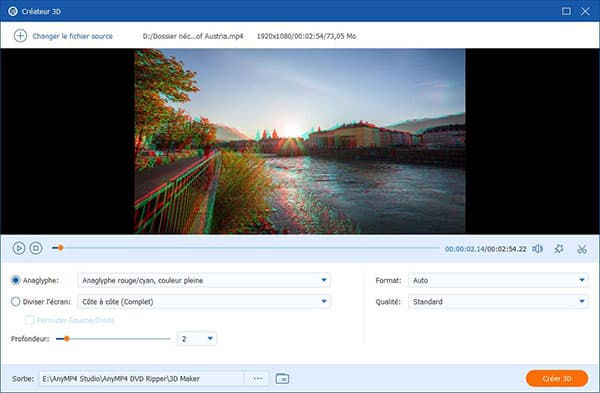600x393 pixels.
Task: Click the Créer 3D button
Action: (557, 378)
